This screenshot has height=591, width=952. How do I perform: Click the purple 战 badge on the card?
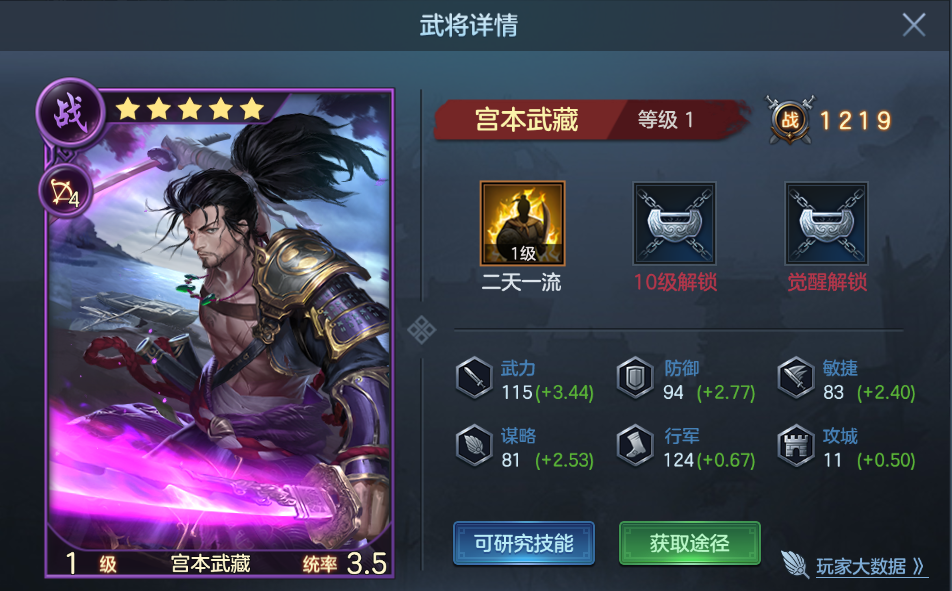coord(71,113)
